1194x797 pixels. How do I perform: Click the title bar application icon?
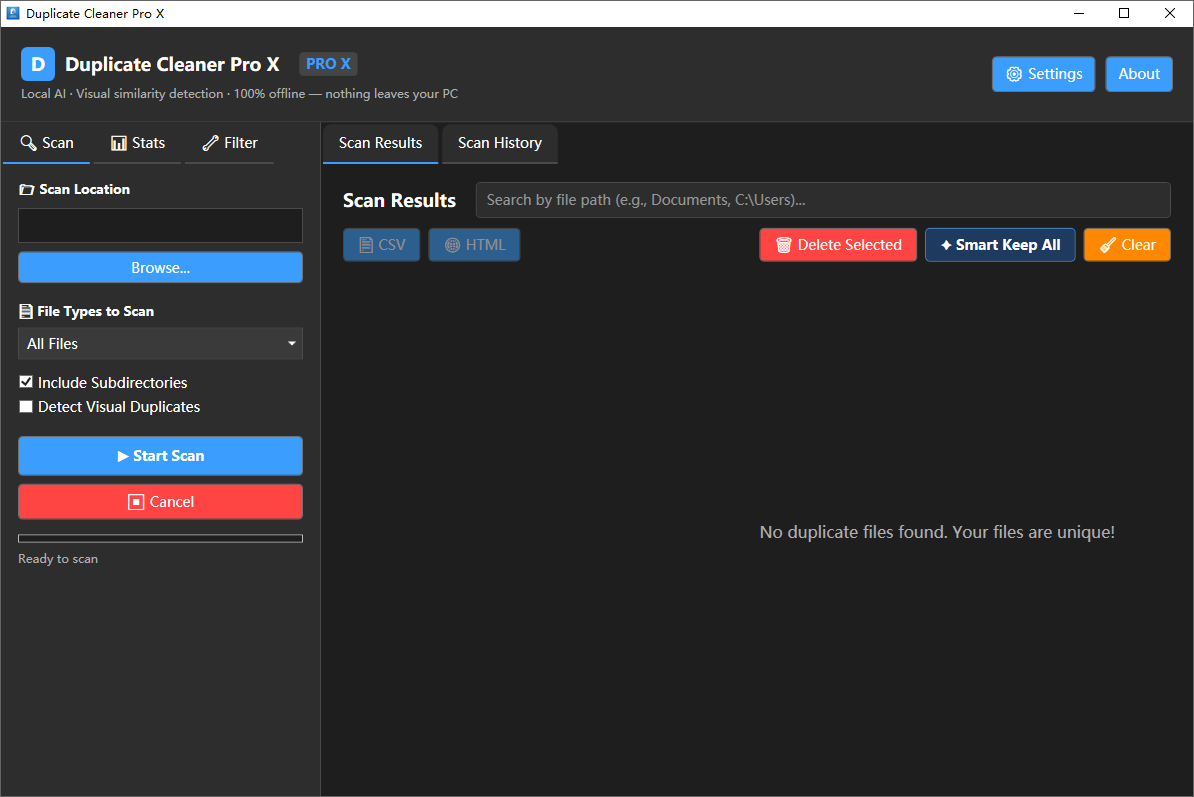[12, 13]
